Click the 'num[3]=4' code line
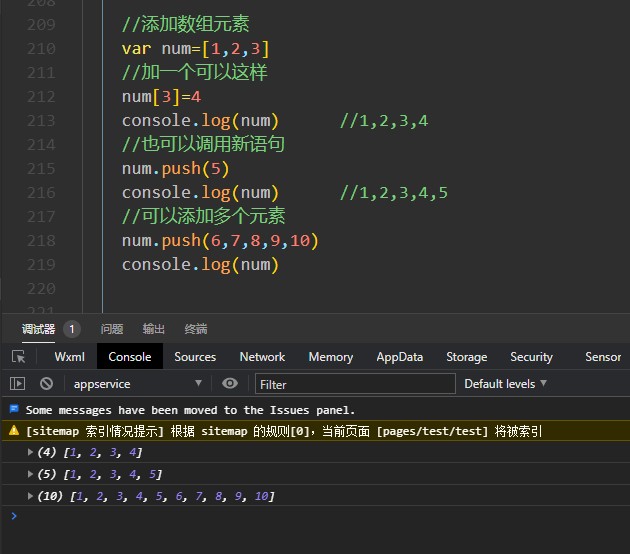The height and width of the screenshot is (554, 630). [x=161, y=97]
